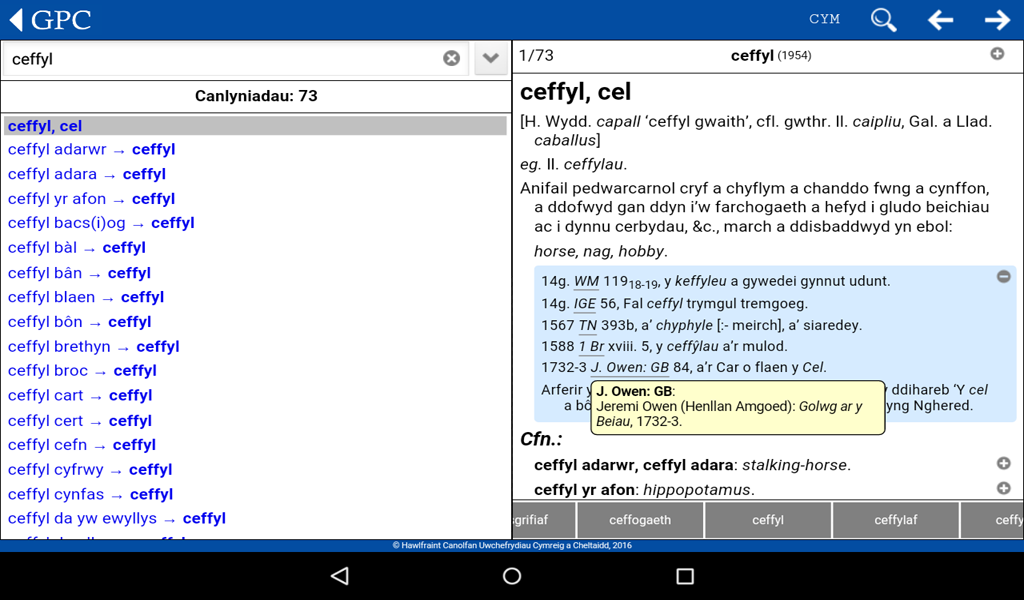The image size is (1024, 600).
Task: Click the forward navigation arrow
Action: (999, 19)
